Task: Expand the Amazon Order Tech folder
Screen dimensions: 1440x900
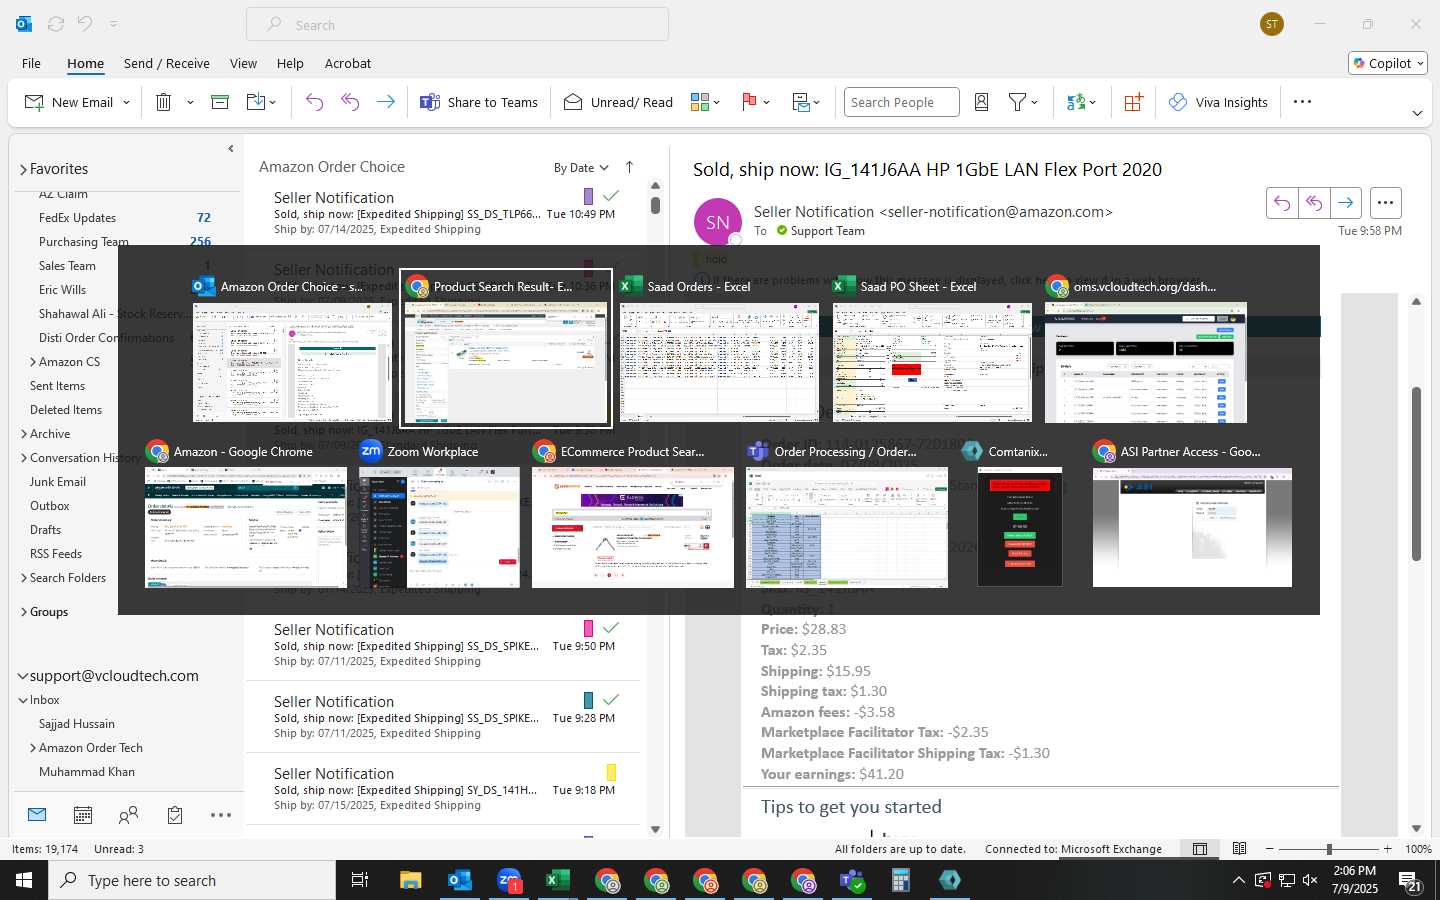Action: coord(33,748)
